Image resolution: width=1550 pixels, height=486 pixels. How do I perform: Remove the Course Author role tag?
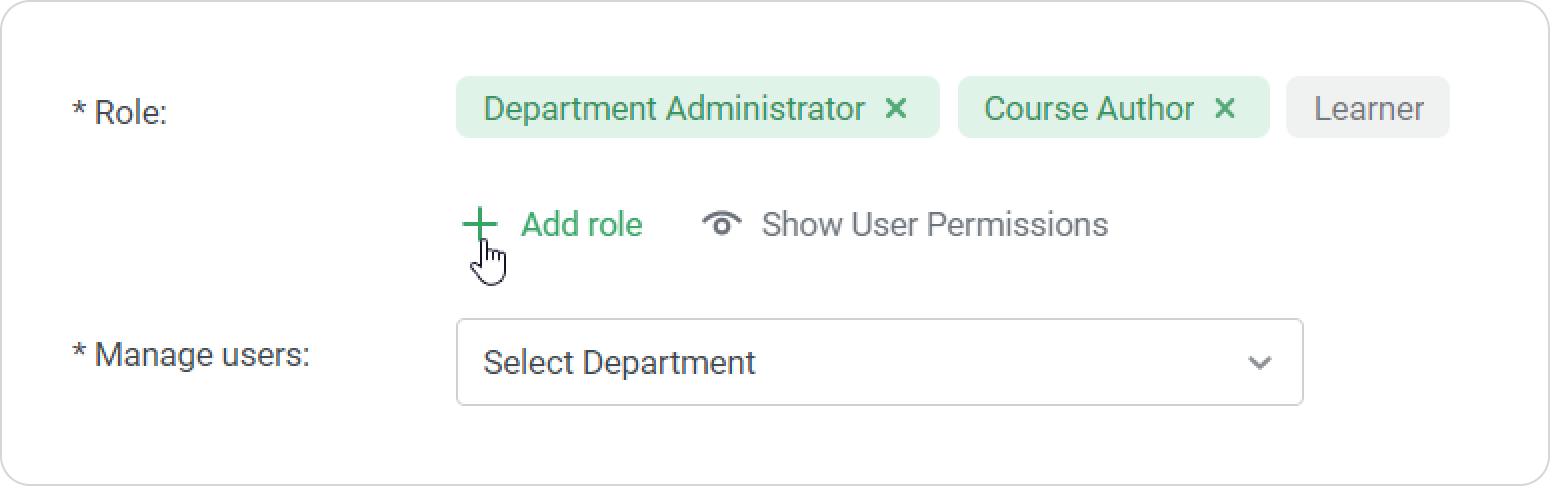pyautogui.click(x=1224, y=108)
